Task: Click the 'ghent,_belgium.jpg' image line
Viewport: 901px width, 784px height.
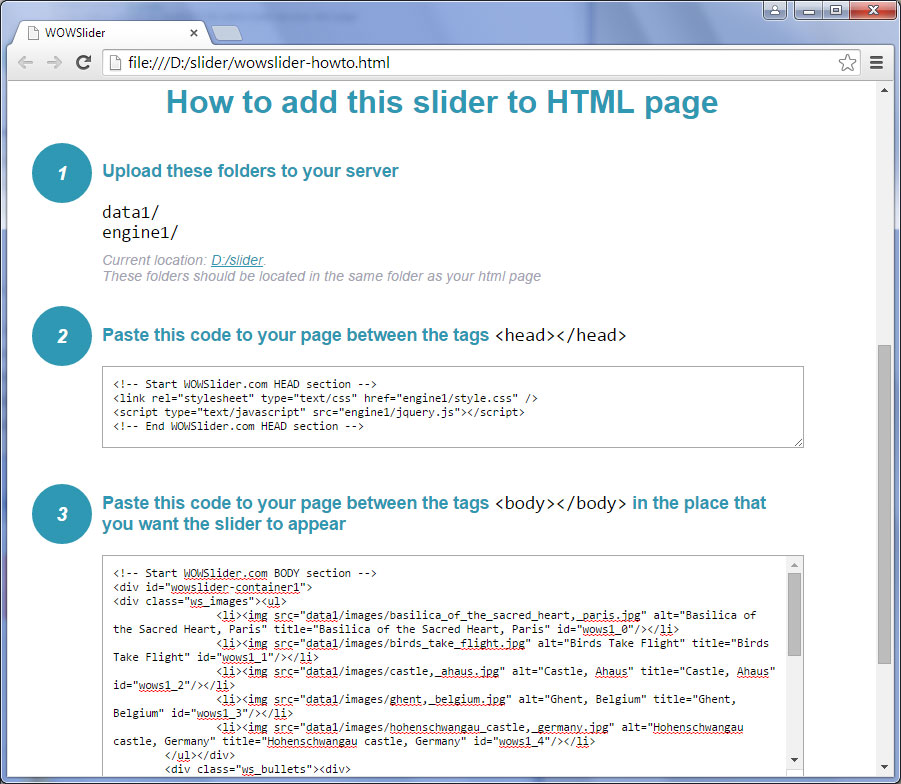Action: pyautogui.click(x=425, y=706)
